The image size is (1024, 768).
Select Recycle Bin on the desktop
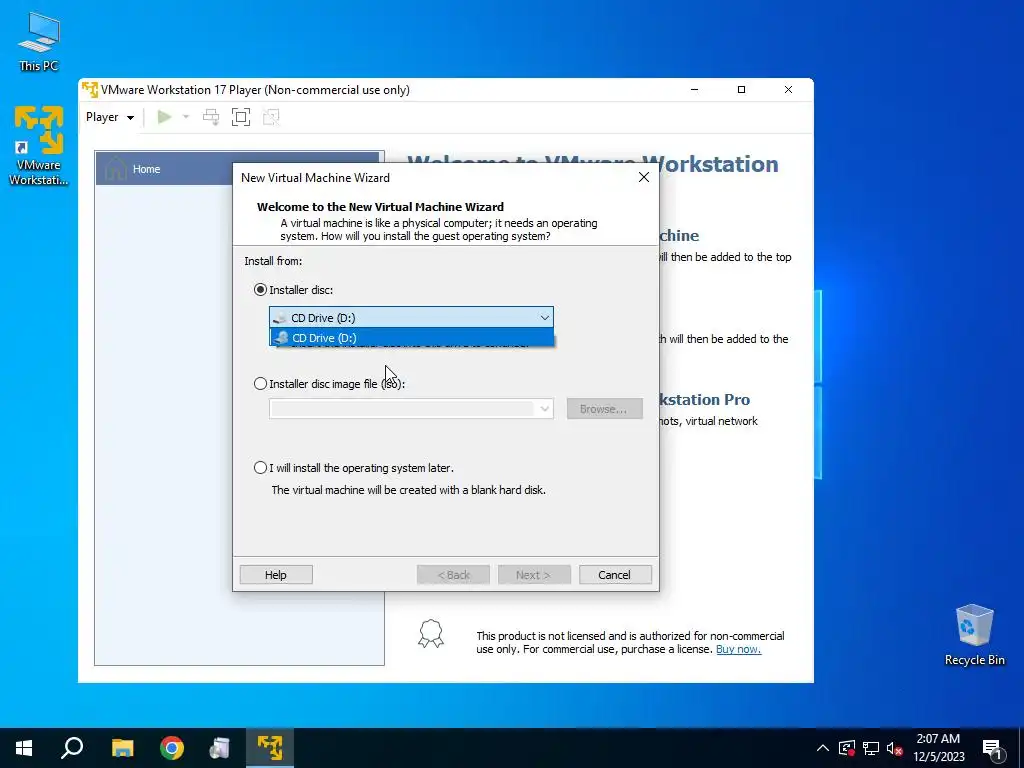click(x=974, y=635)
